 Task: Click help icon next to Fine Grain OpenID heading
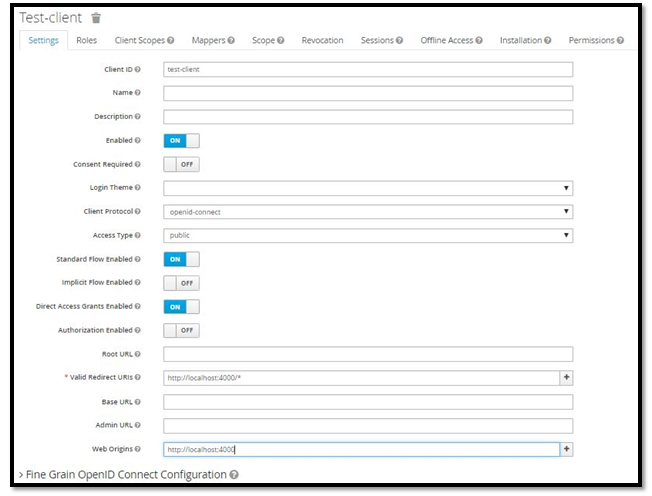pyautogui.click(x=235, y=474)
